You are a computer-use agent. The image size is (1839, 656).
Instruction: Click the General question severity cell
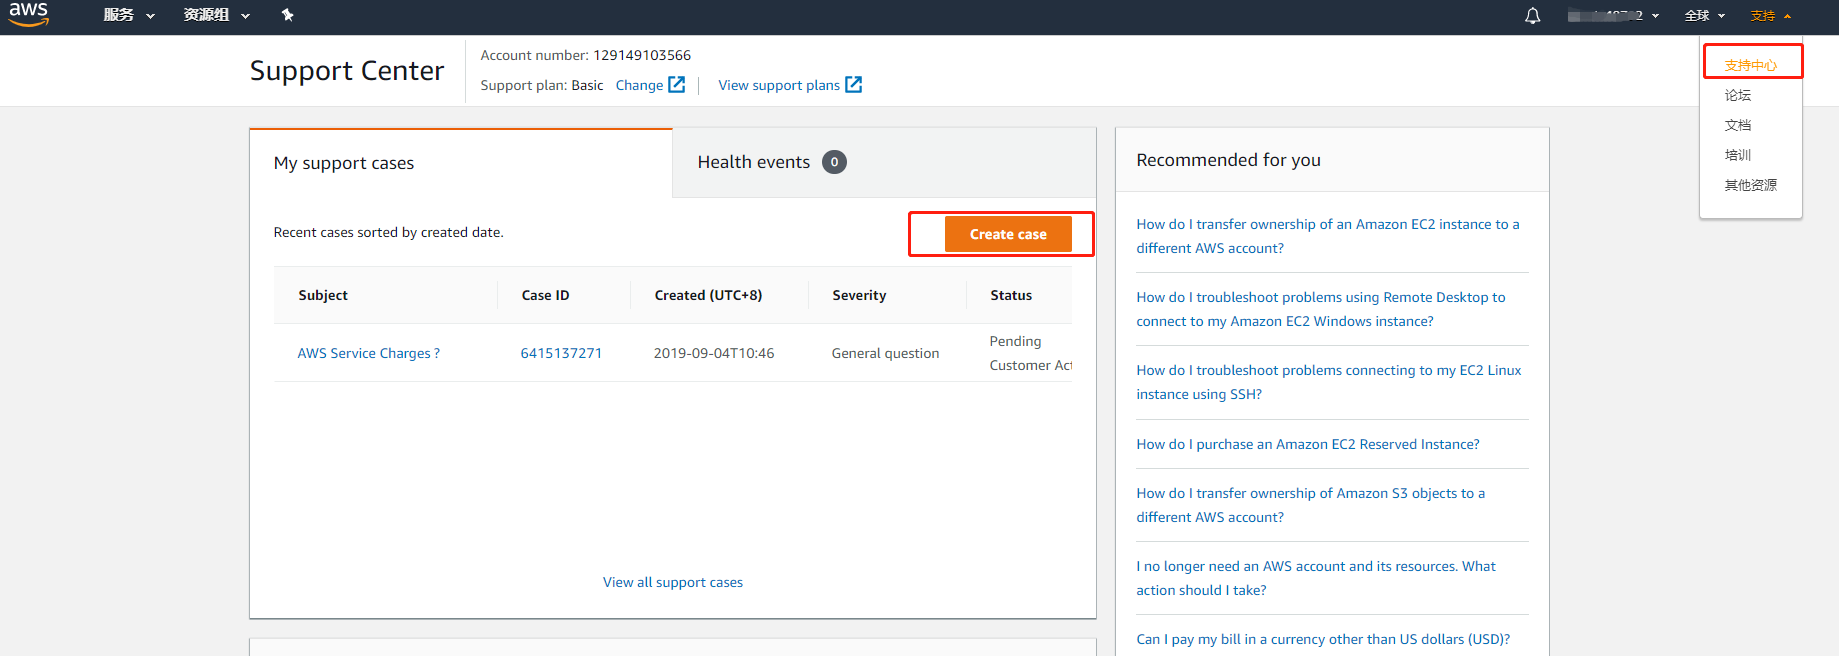pos(885,353)
